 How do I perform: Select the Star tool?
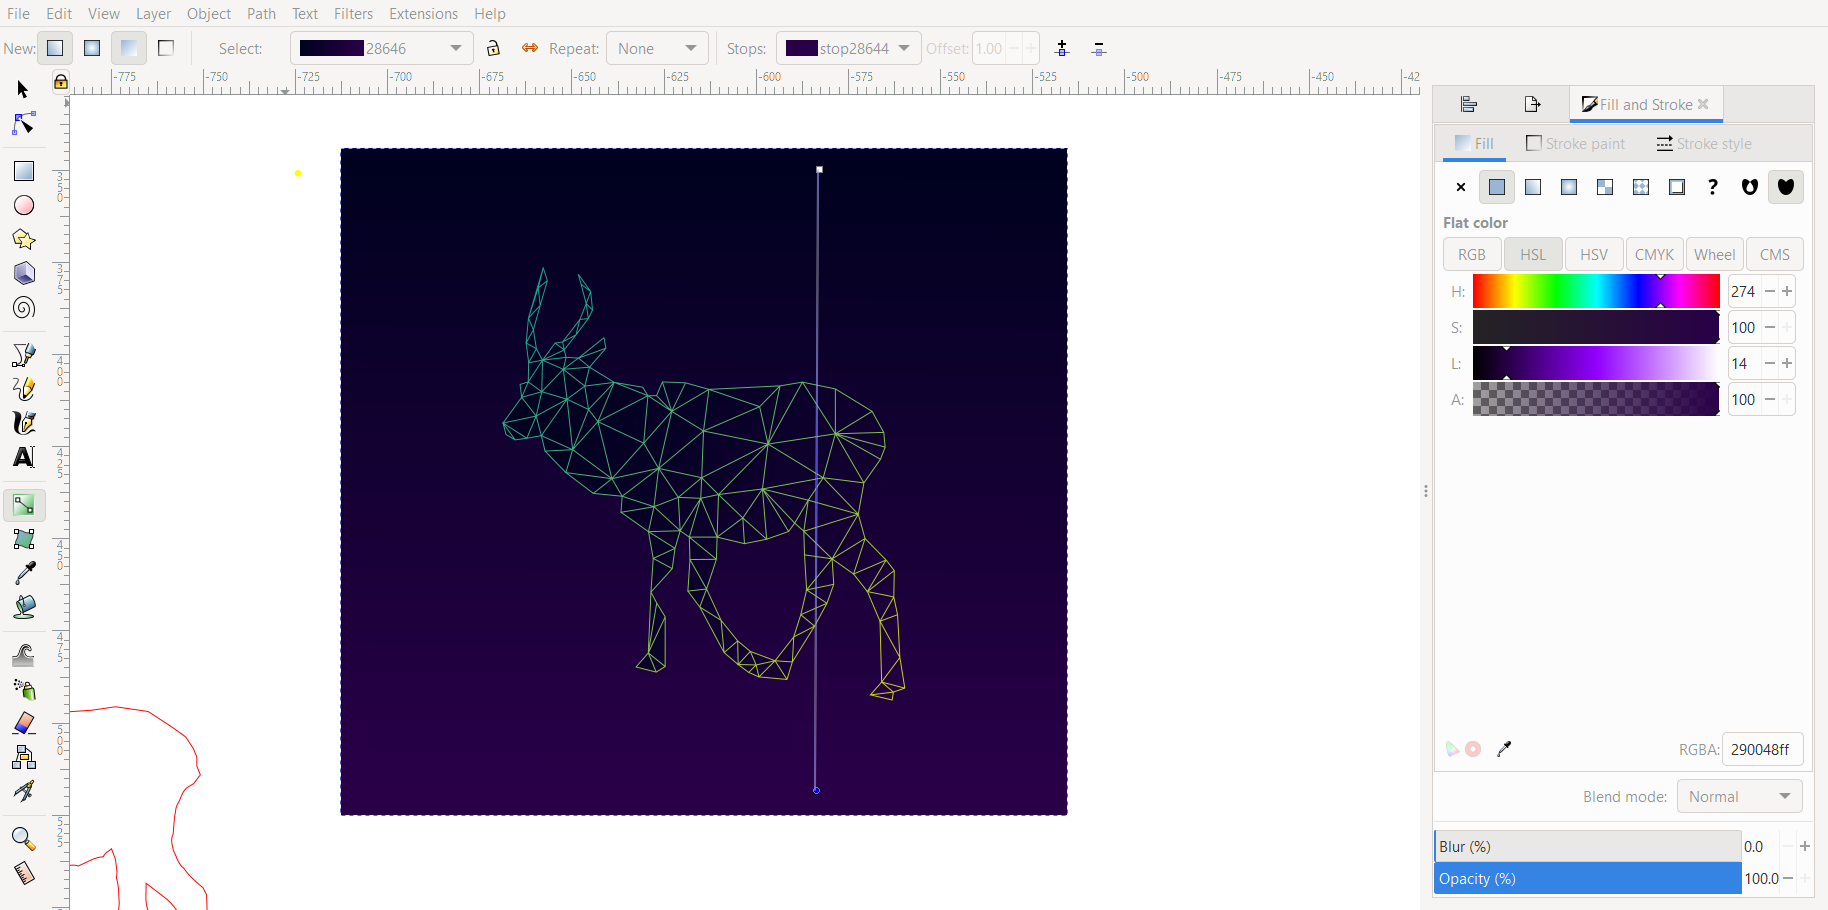click(22, 239)
